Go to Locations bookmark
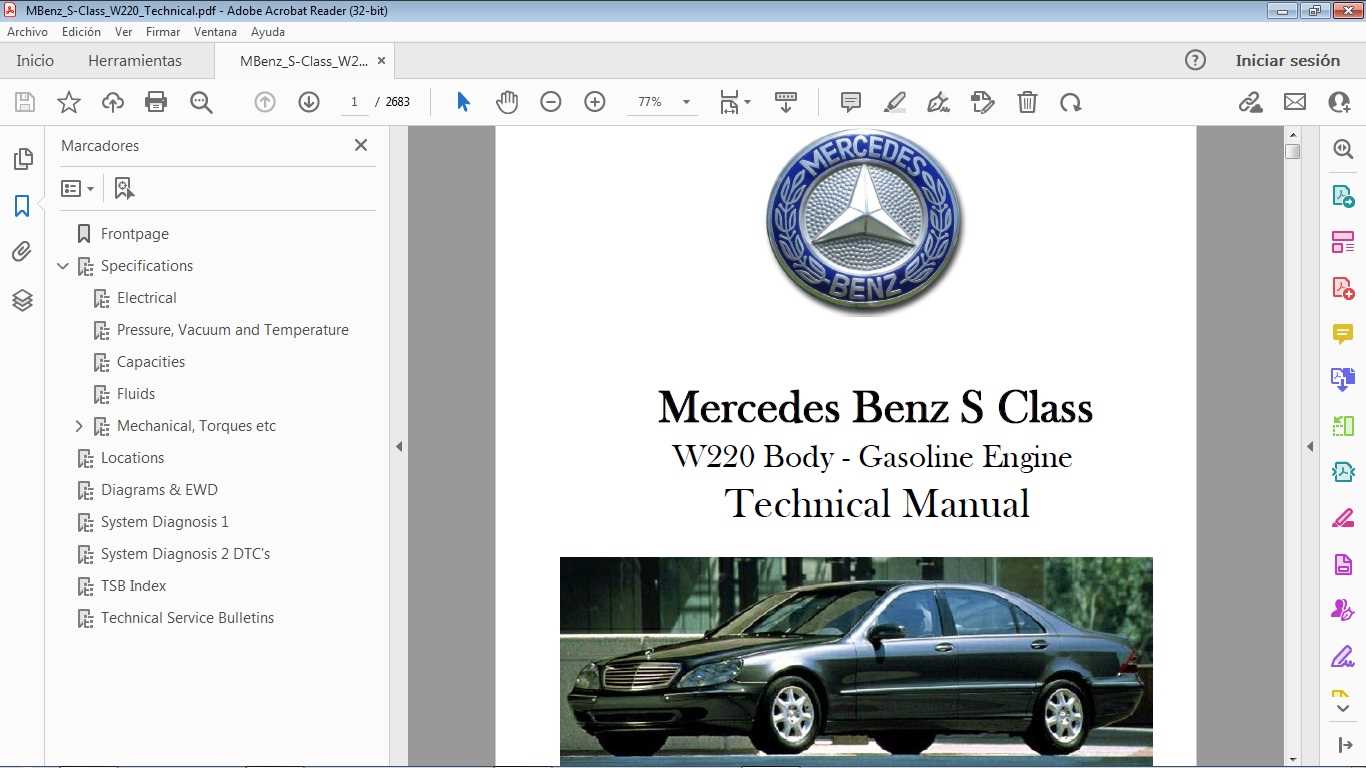Screen dimensions: 1366x768 (x=133, y=458)
